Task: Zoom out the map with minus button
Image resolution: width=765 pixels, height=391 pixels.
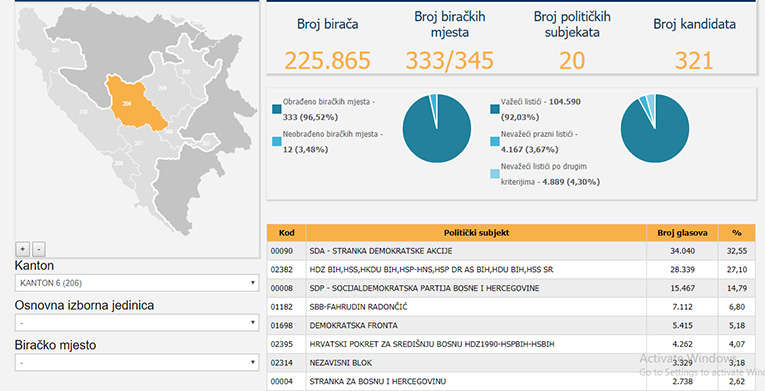Action: [x=39, y=249]
